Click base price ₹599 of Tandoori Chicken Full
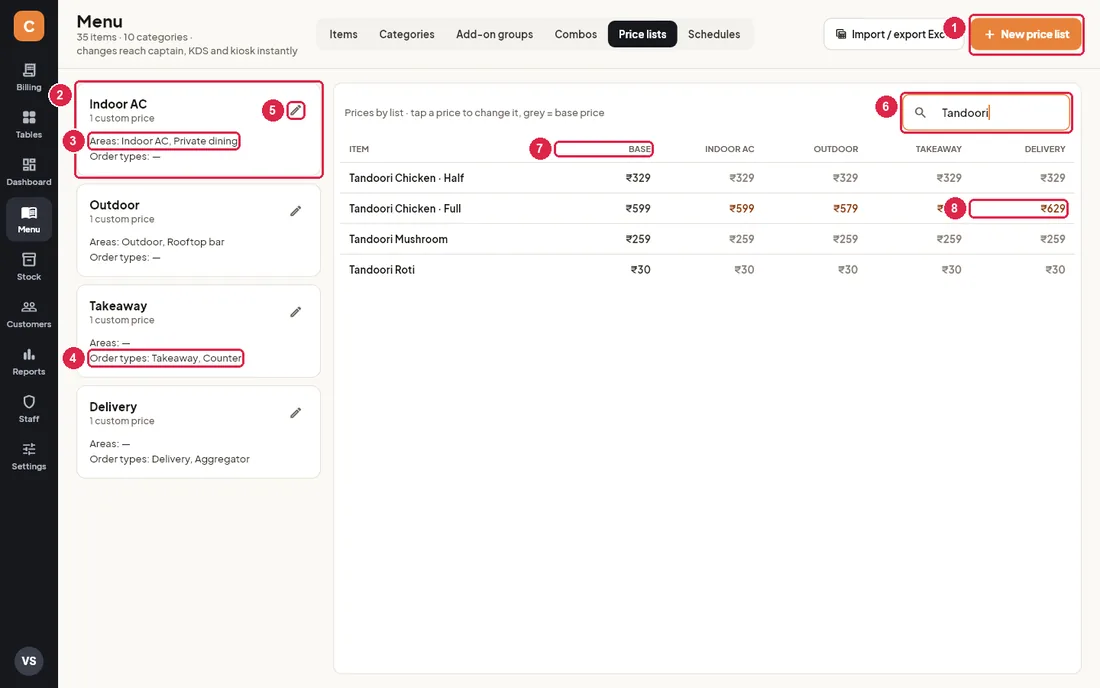Screen dimensions: 1100x688 pyautogui.click(x=638, y=208)
